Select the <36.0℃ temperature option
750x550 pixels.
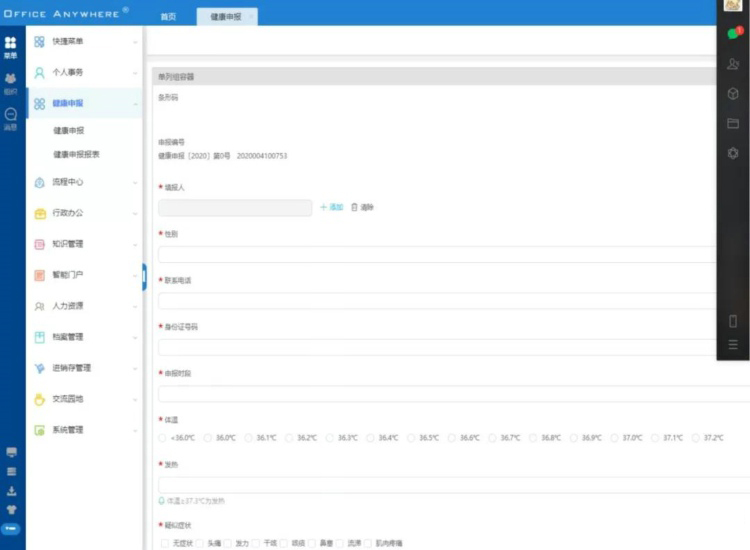[164, 438]
